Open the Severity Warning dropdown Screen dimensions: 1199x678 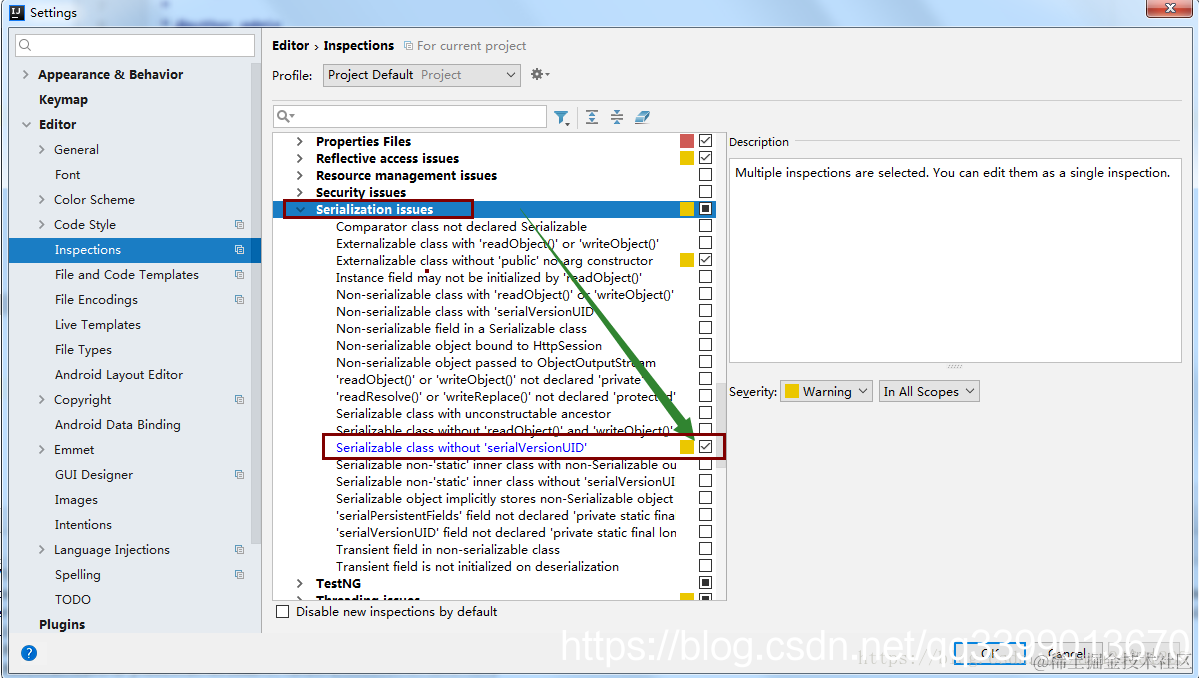click(x=826, y=391)
